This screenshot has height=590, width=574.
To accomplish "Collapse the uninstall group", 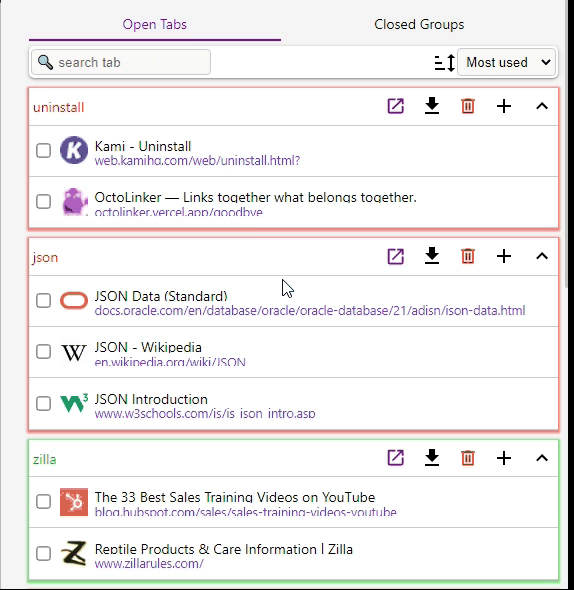I will 542,106.
